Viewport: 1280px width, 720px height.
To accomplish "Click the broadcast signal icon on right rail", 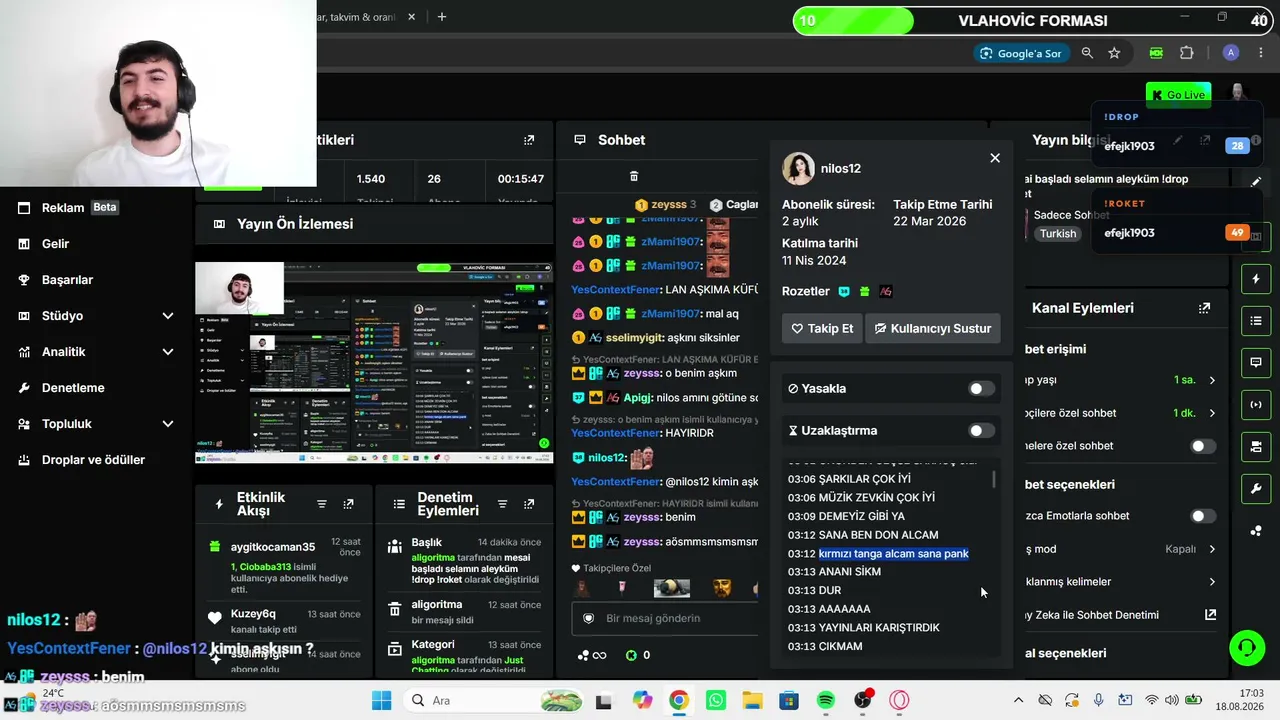I will [1256, 404].
